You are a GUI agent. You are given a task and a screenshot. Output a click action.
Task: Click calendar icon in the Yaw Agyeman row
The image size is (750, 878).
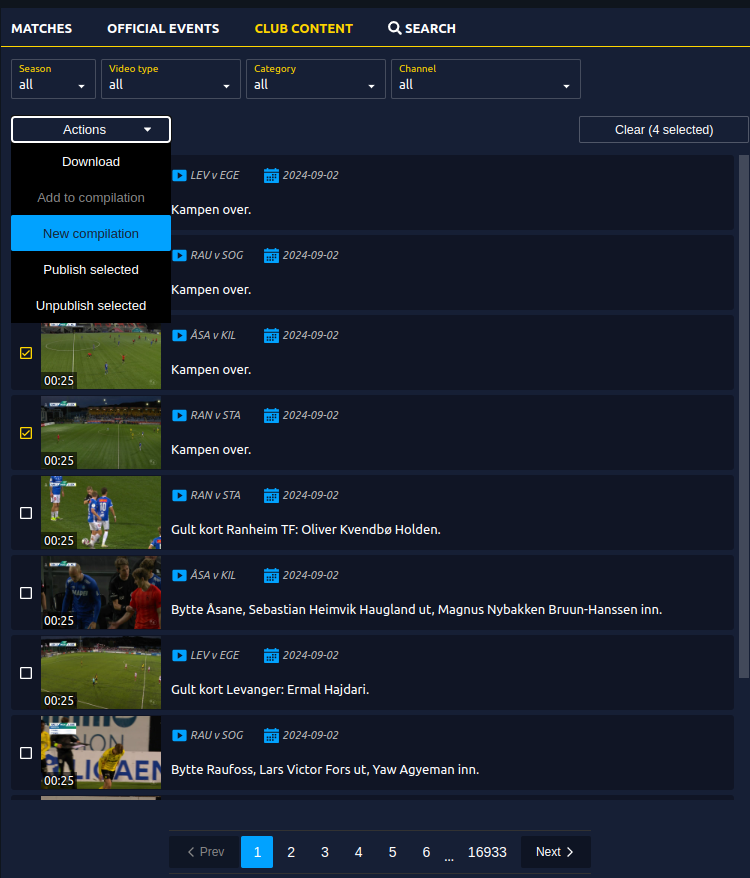[x=271, y=736]
